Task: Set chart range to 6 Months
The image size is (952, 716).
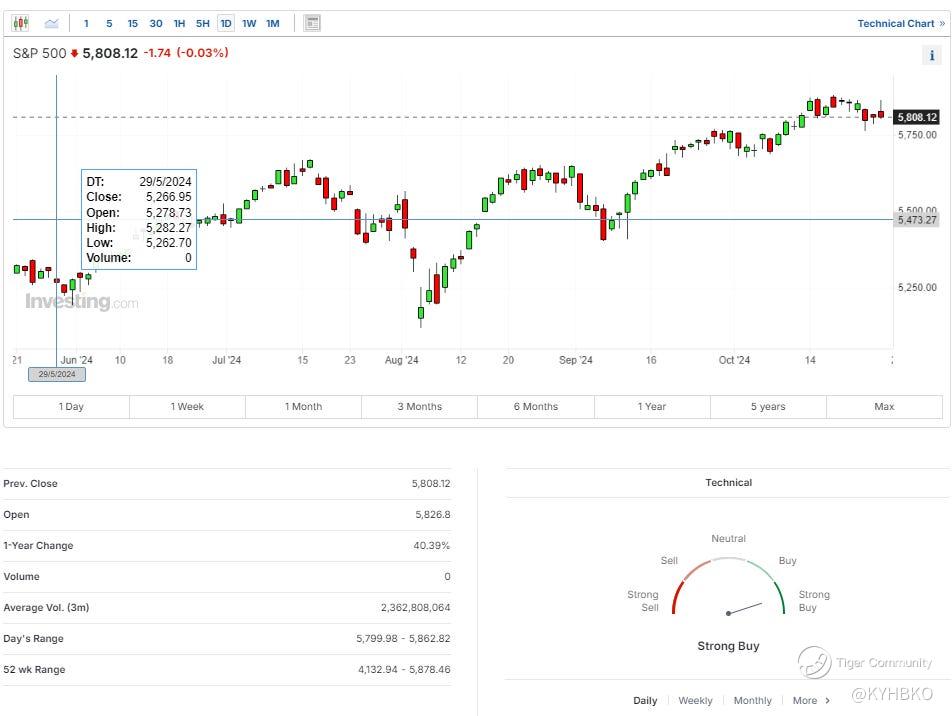Action: [536, 407]
